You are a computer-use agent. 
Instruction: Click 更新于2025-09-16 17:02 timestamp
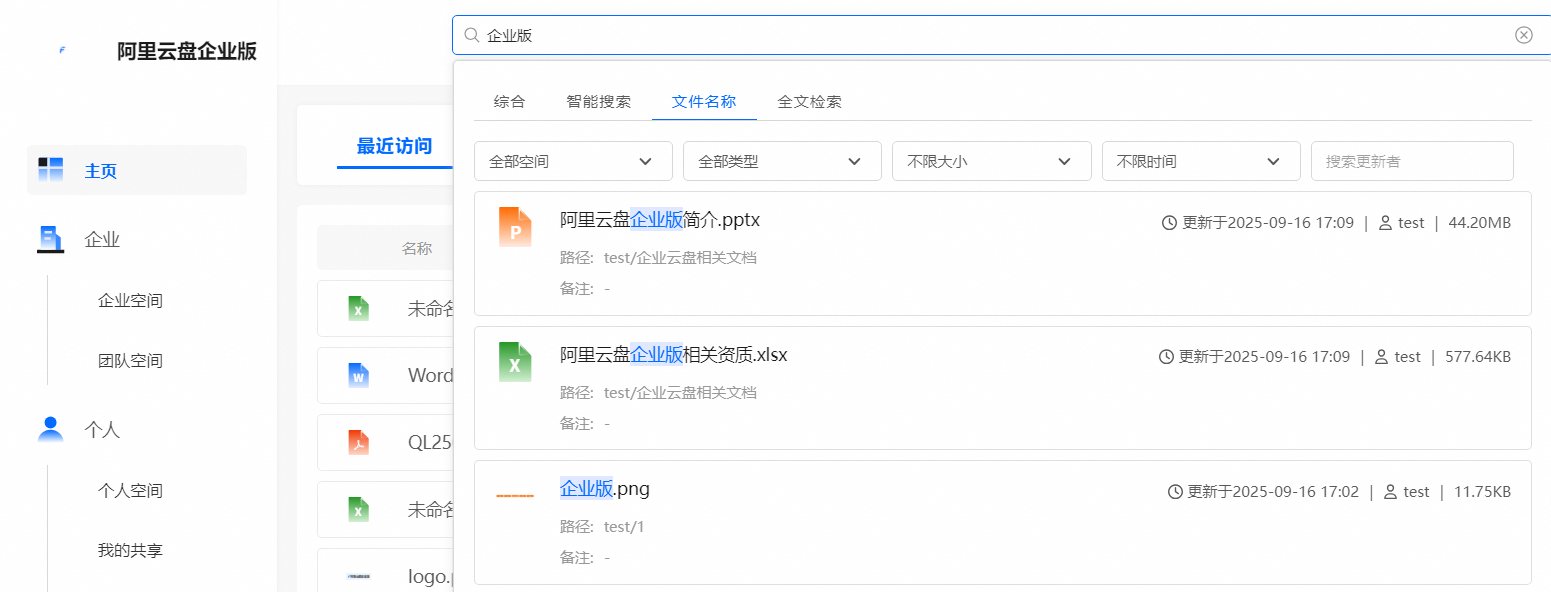point(1272,492)
